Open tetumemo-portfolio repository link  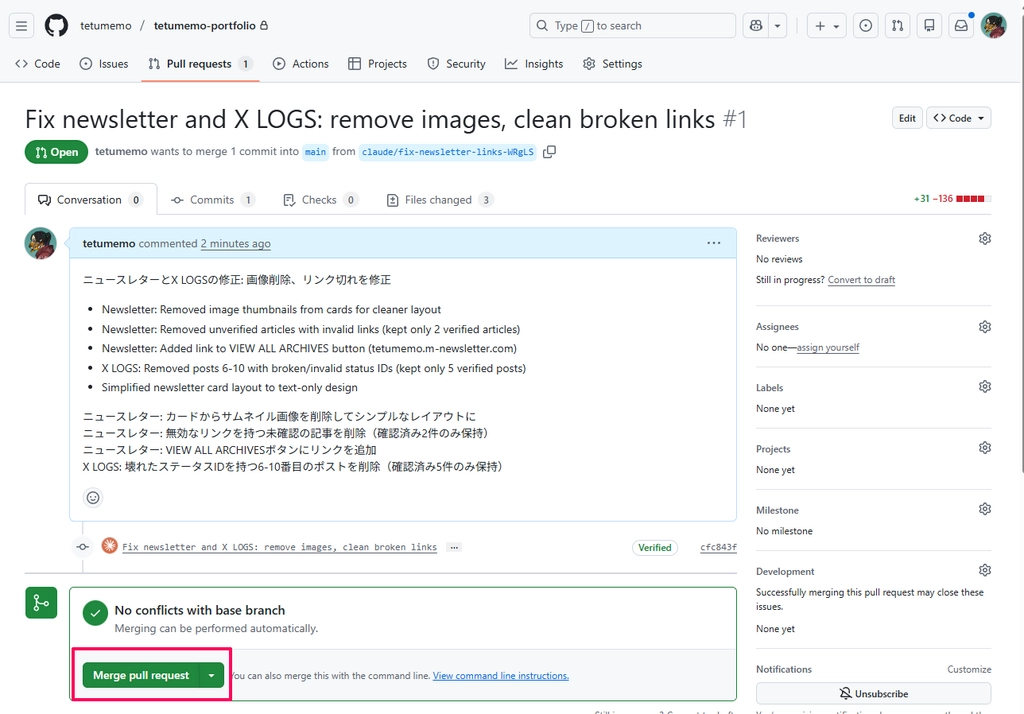click(x=204, y=25)
